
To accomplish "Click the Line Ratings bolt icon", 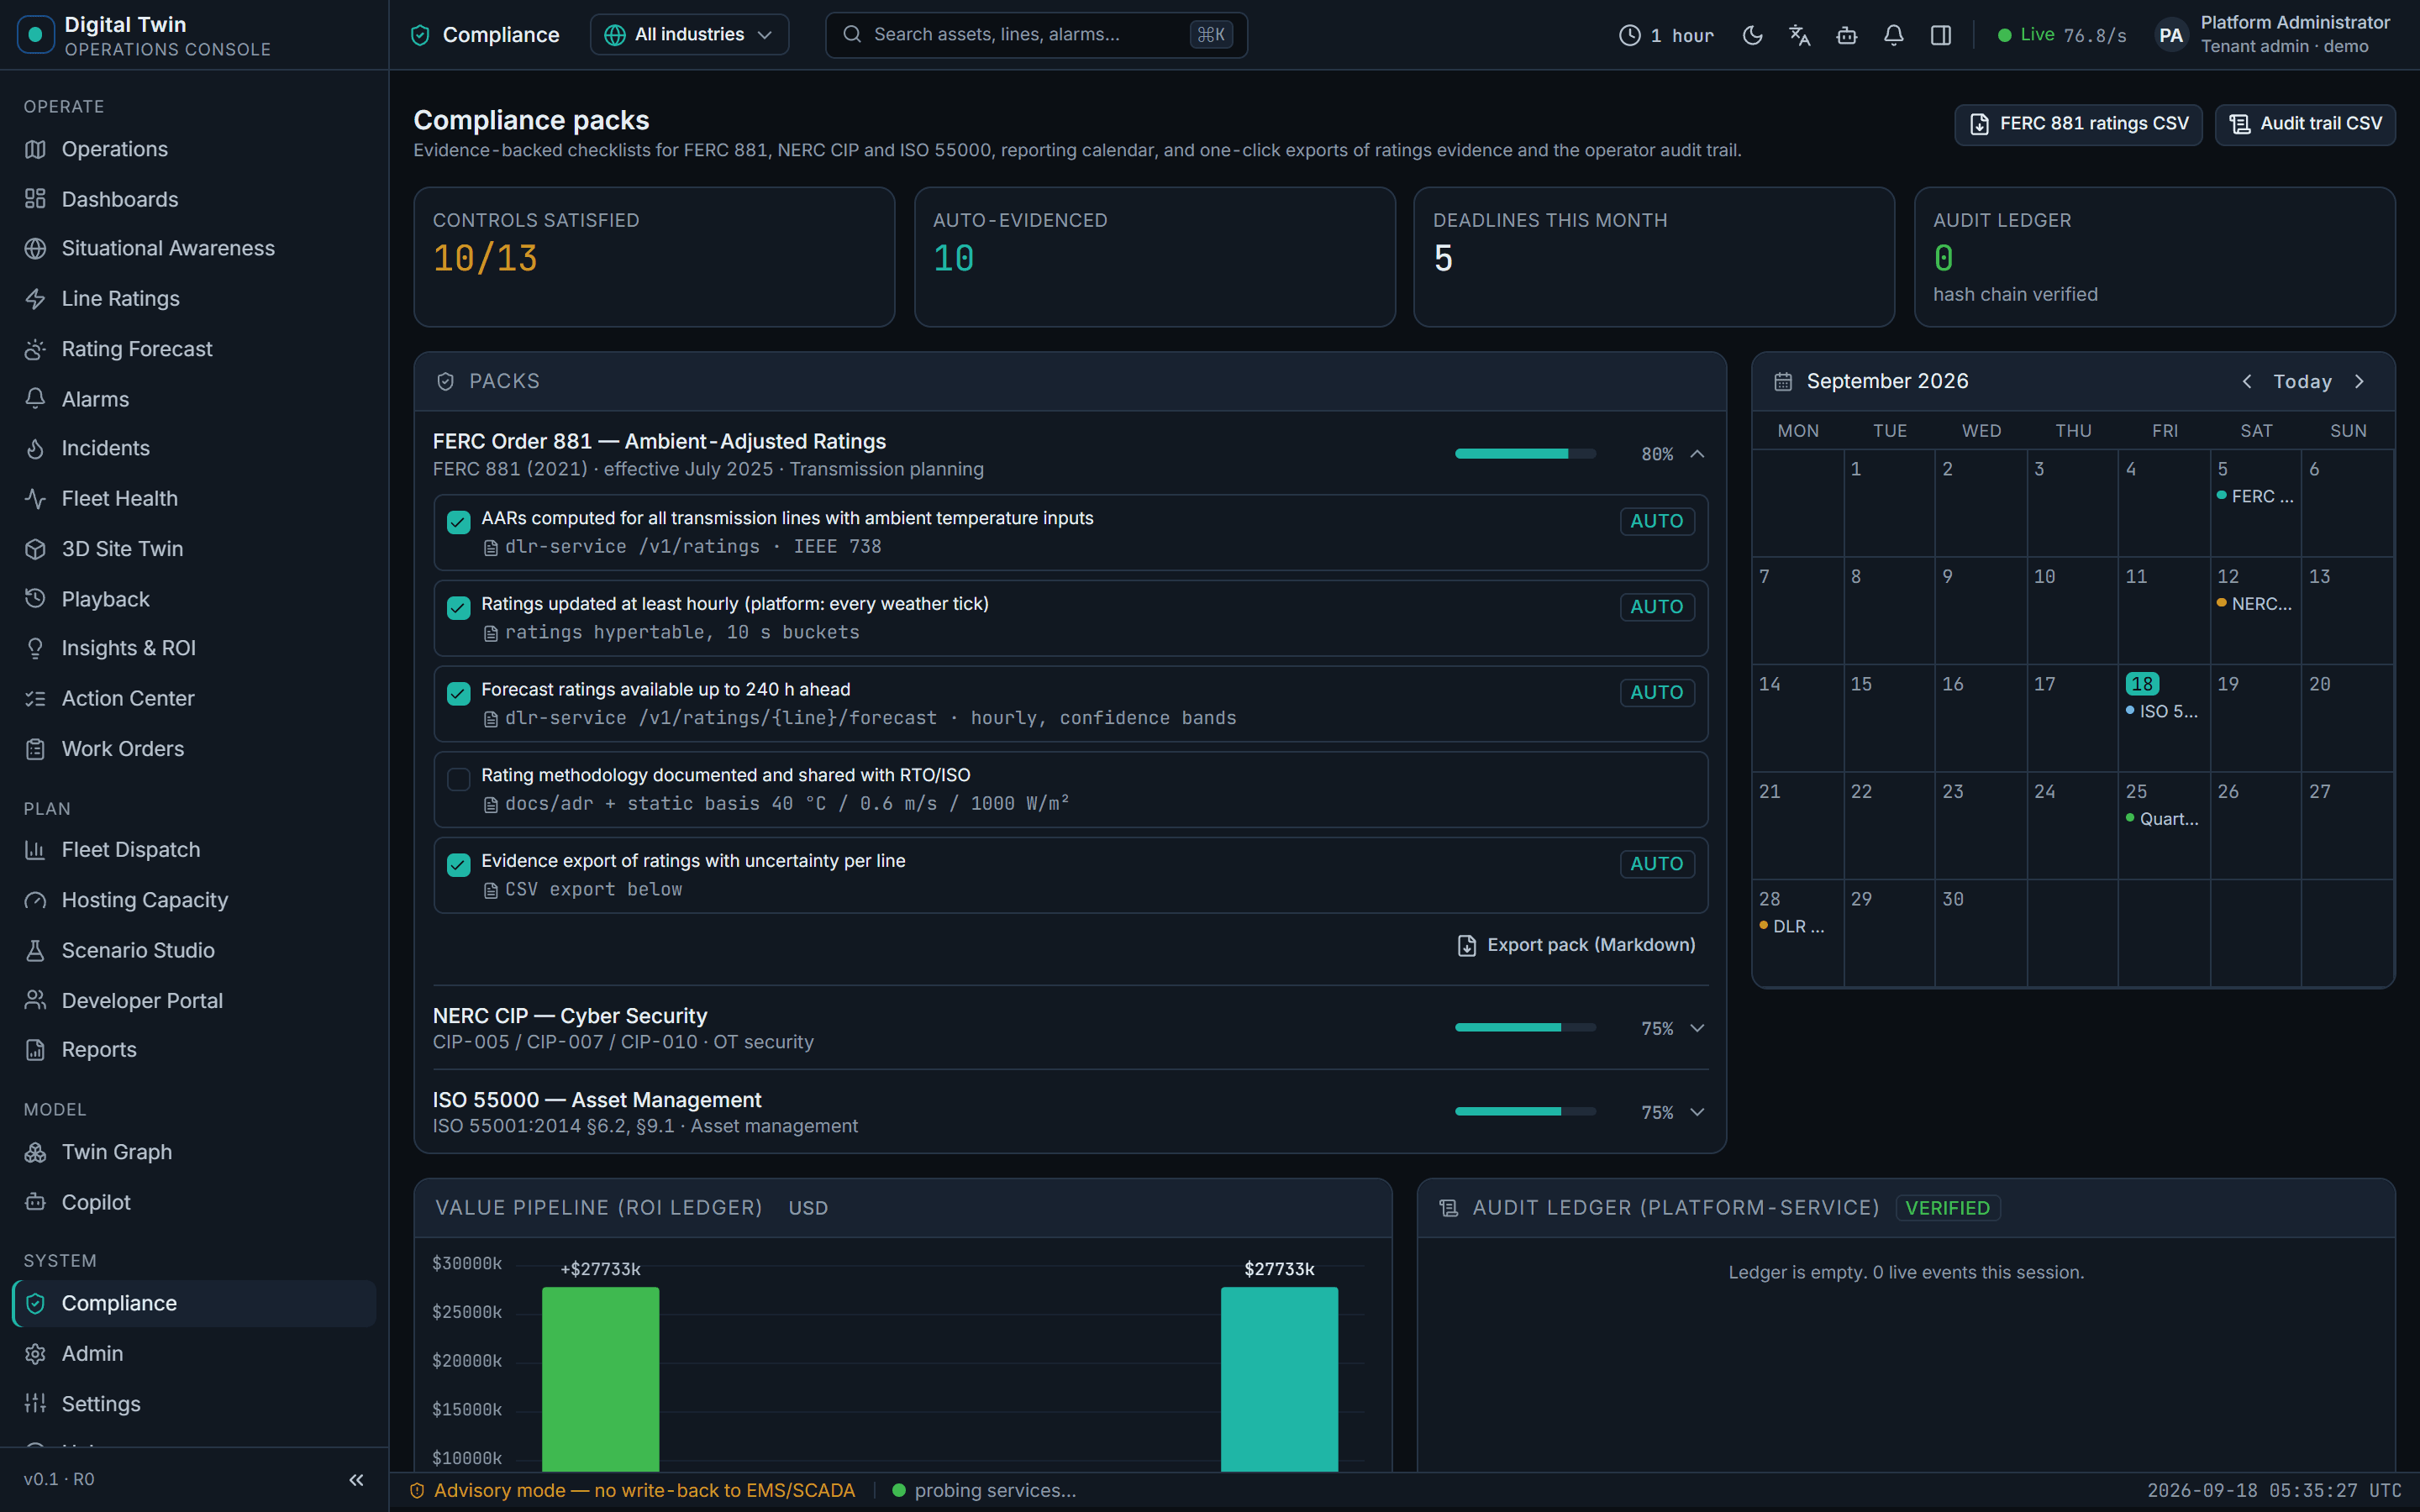I will pos(35,298).
